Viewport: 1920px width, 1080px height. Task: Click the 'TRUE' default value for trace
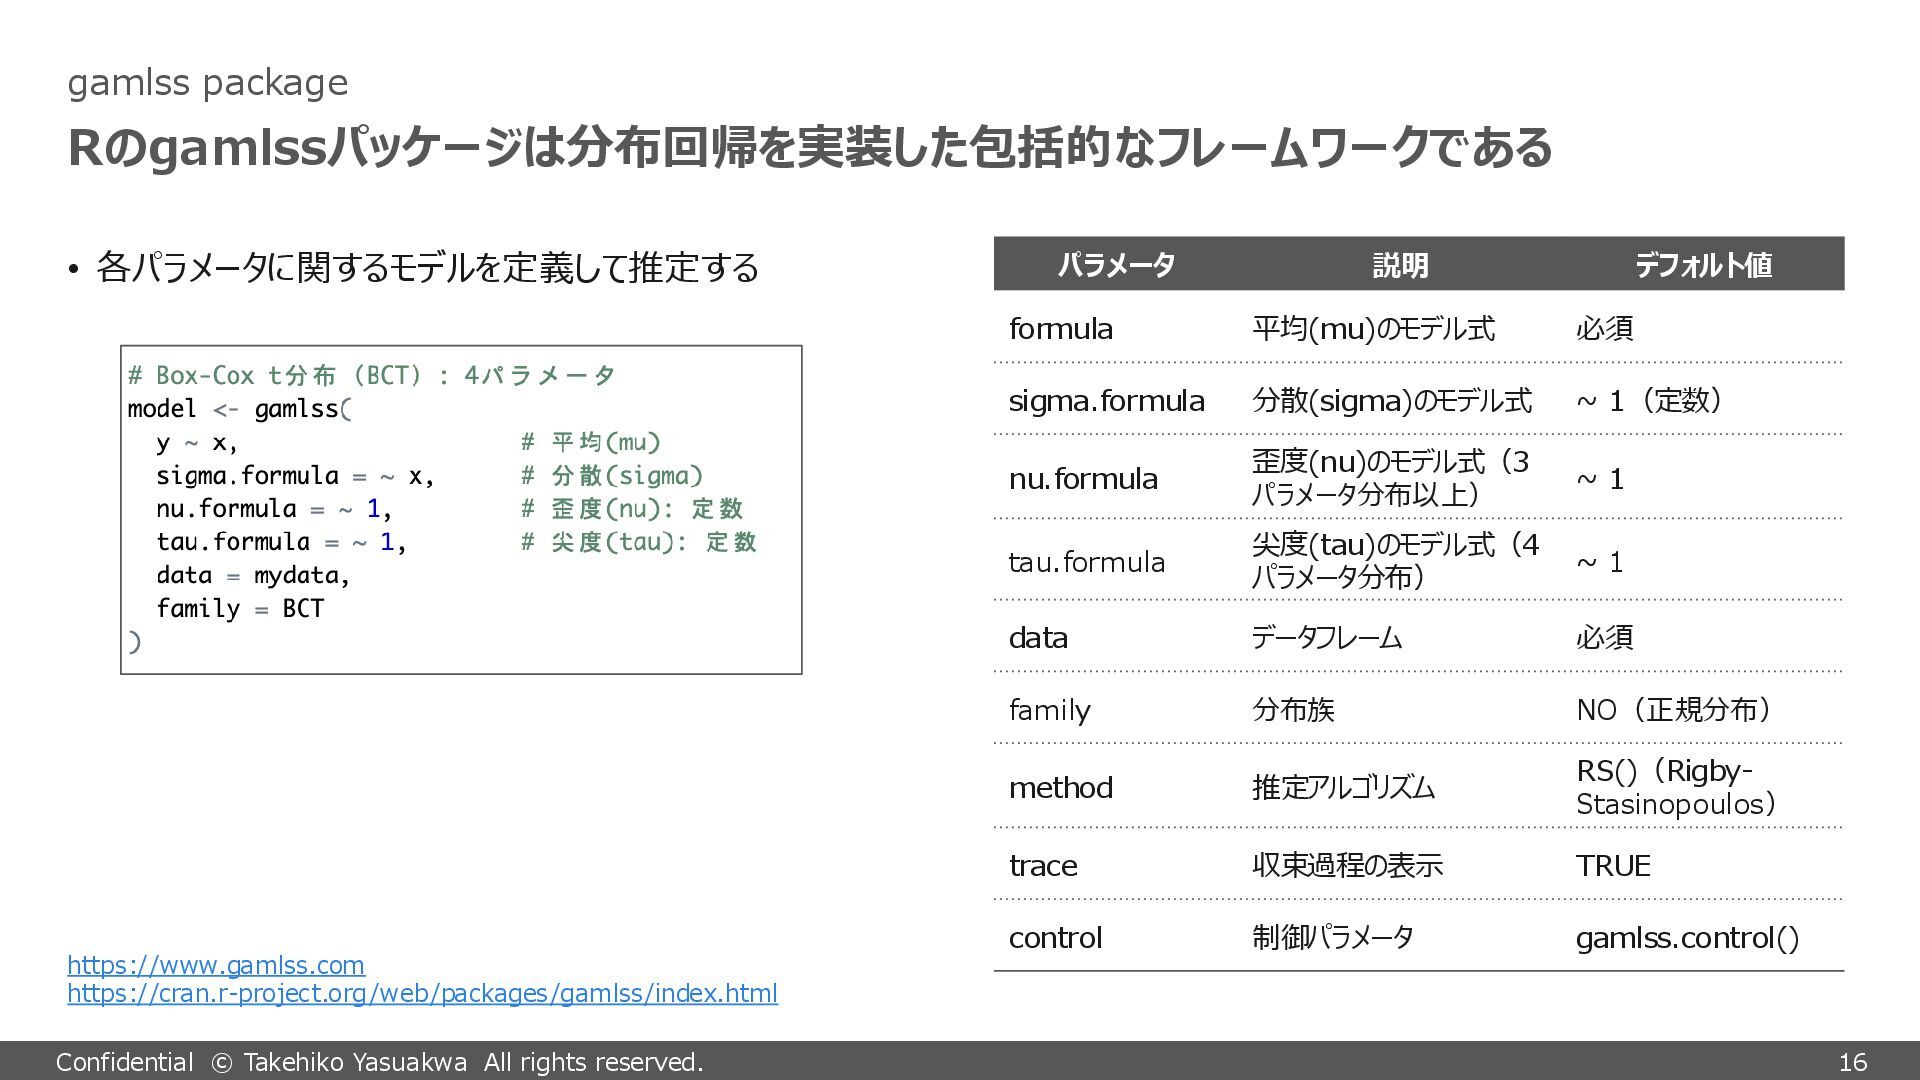tap(1612, 866)
